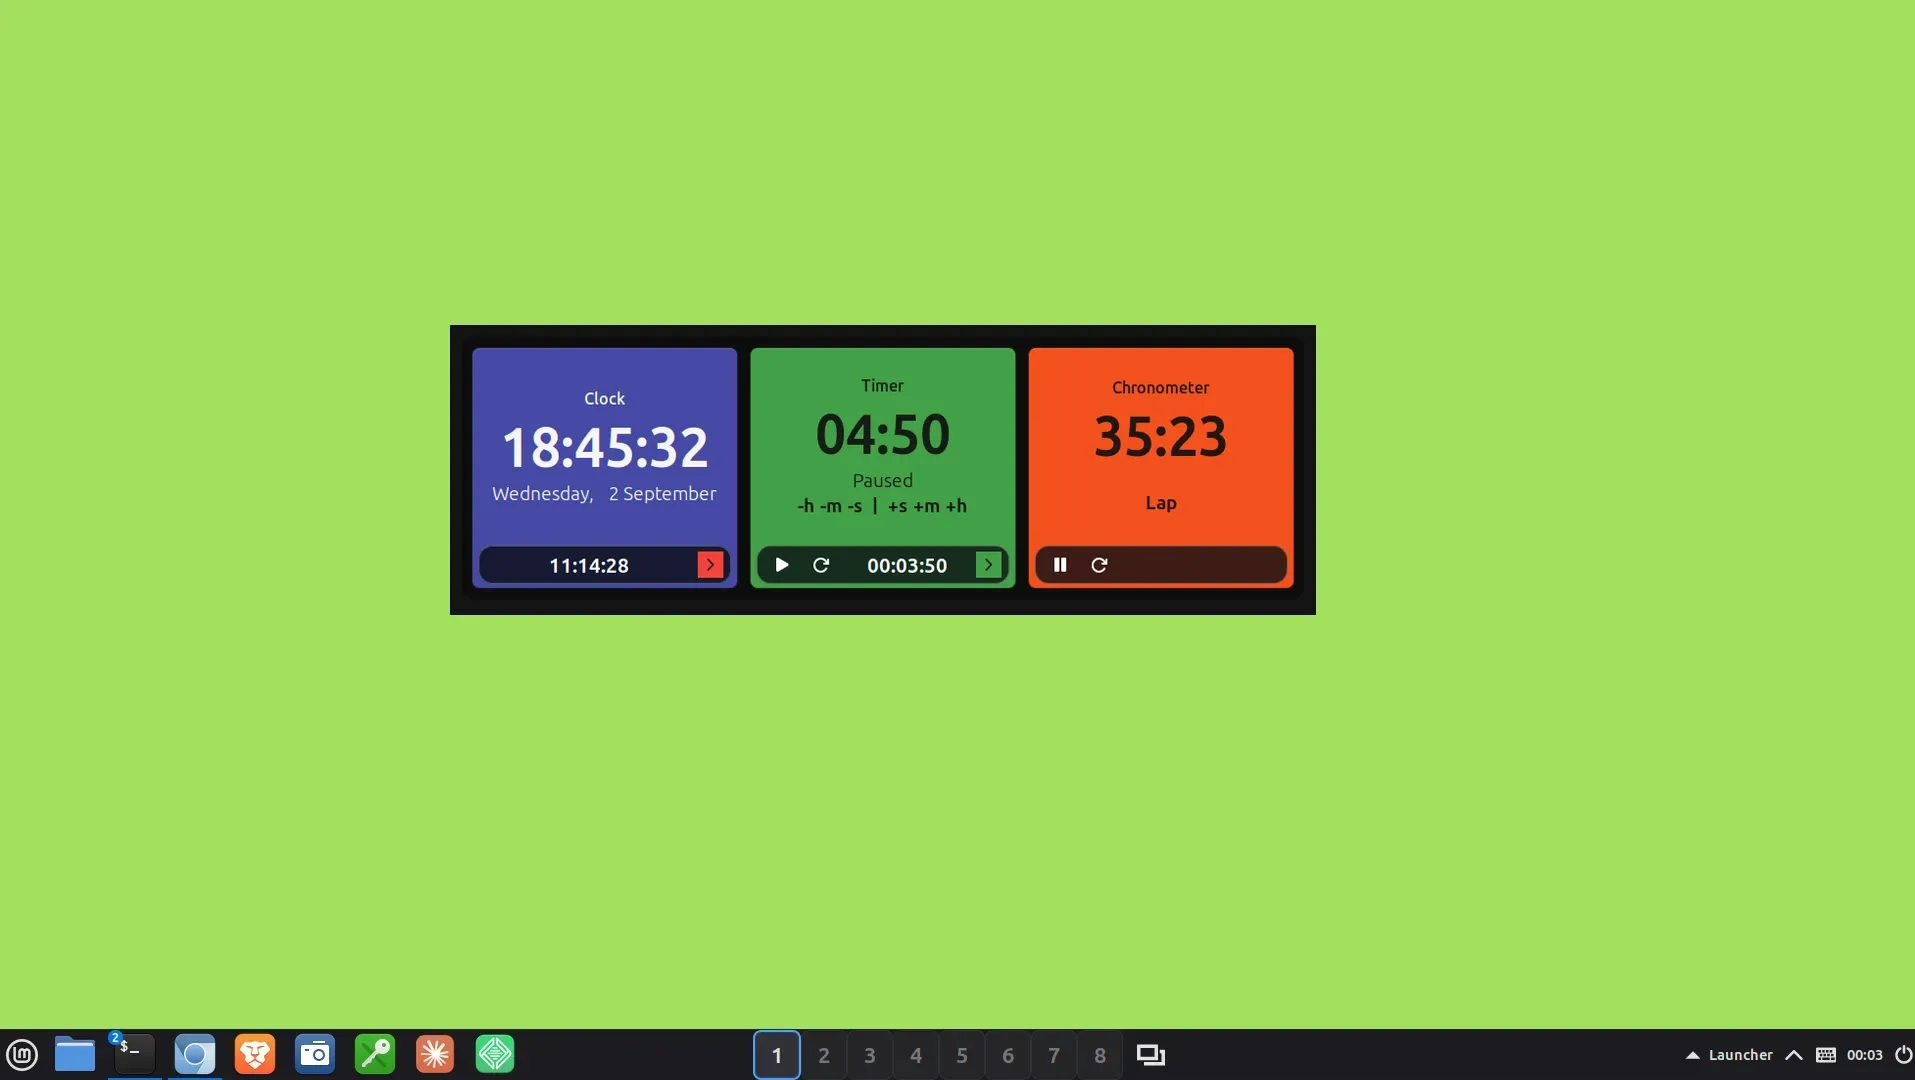Viewport: 1915px width, 1080px height.
Task: Click the 18:45:32 clock display
Action: [605, 447]
